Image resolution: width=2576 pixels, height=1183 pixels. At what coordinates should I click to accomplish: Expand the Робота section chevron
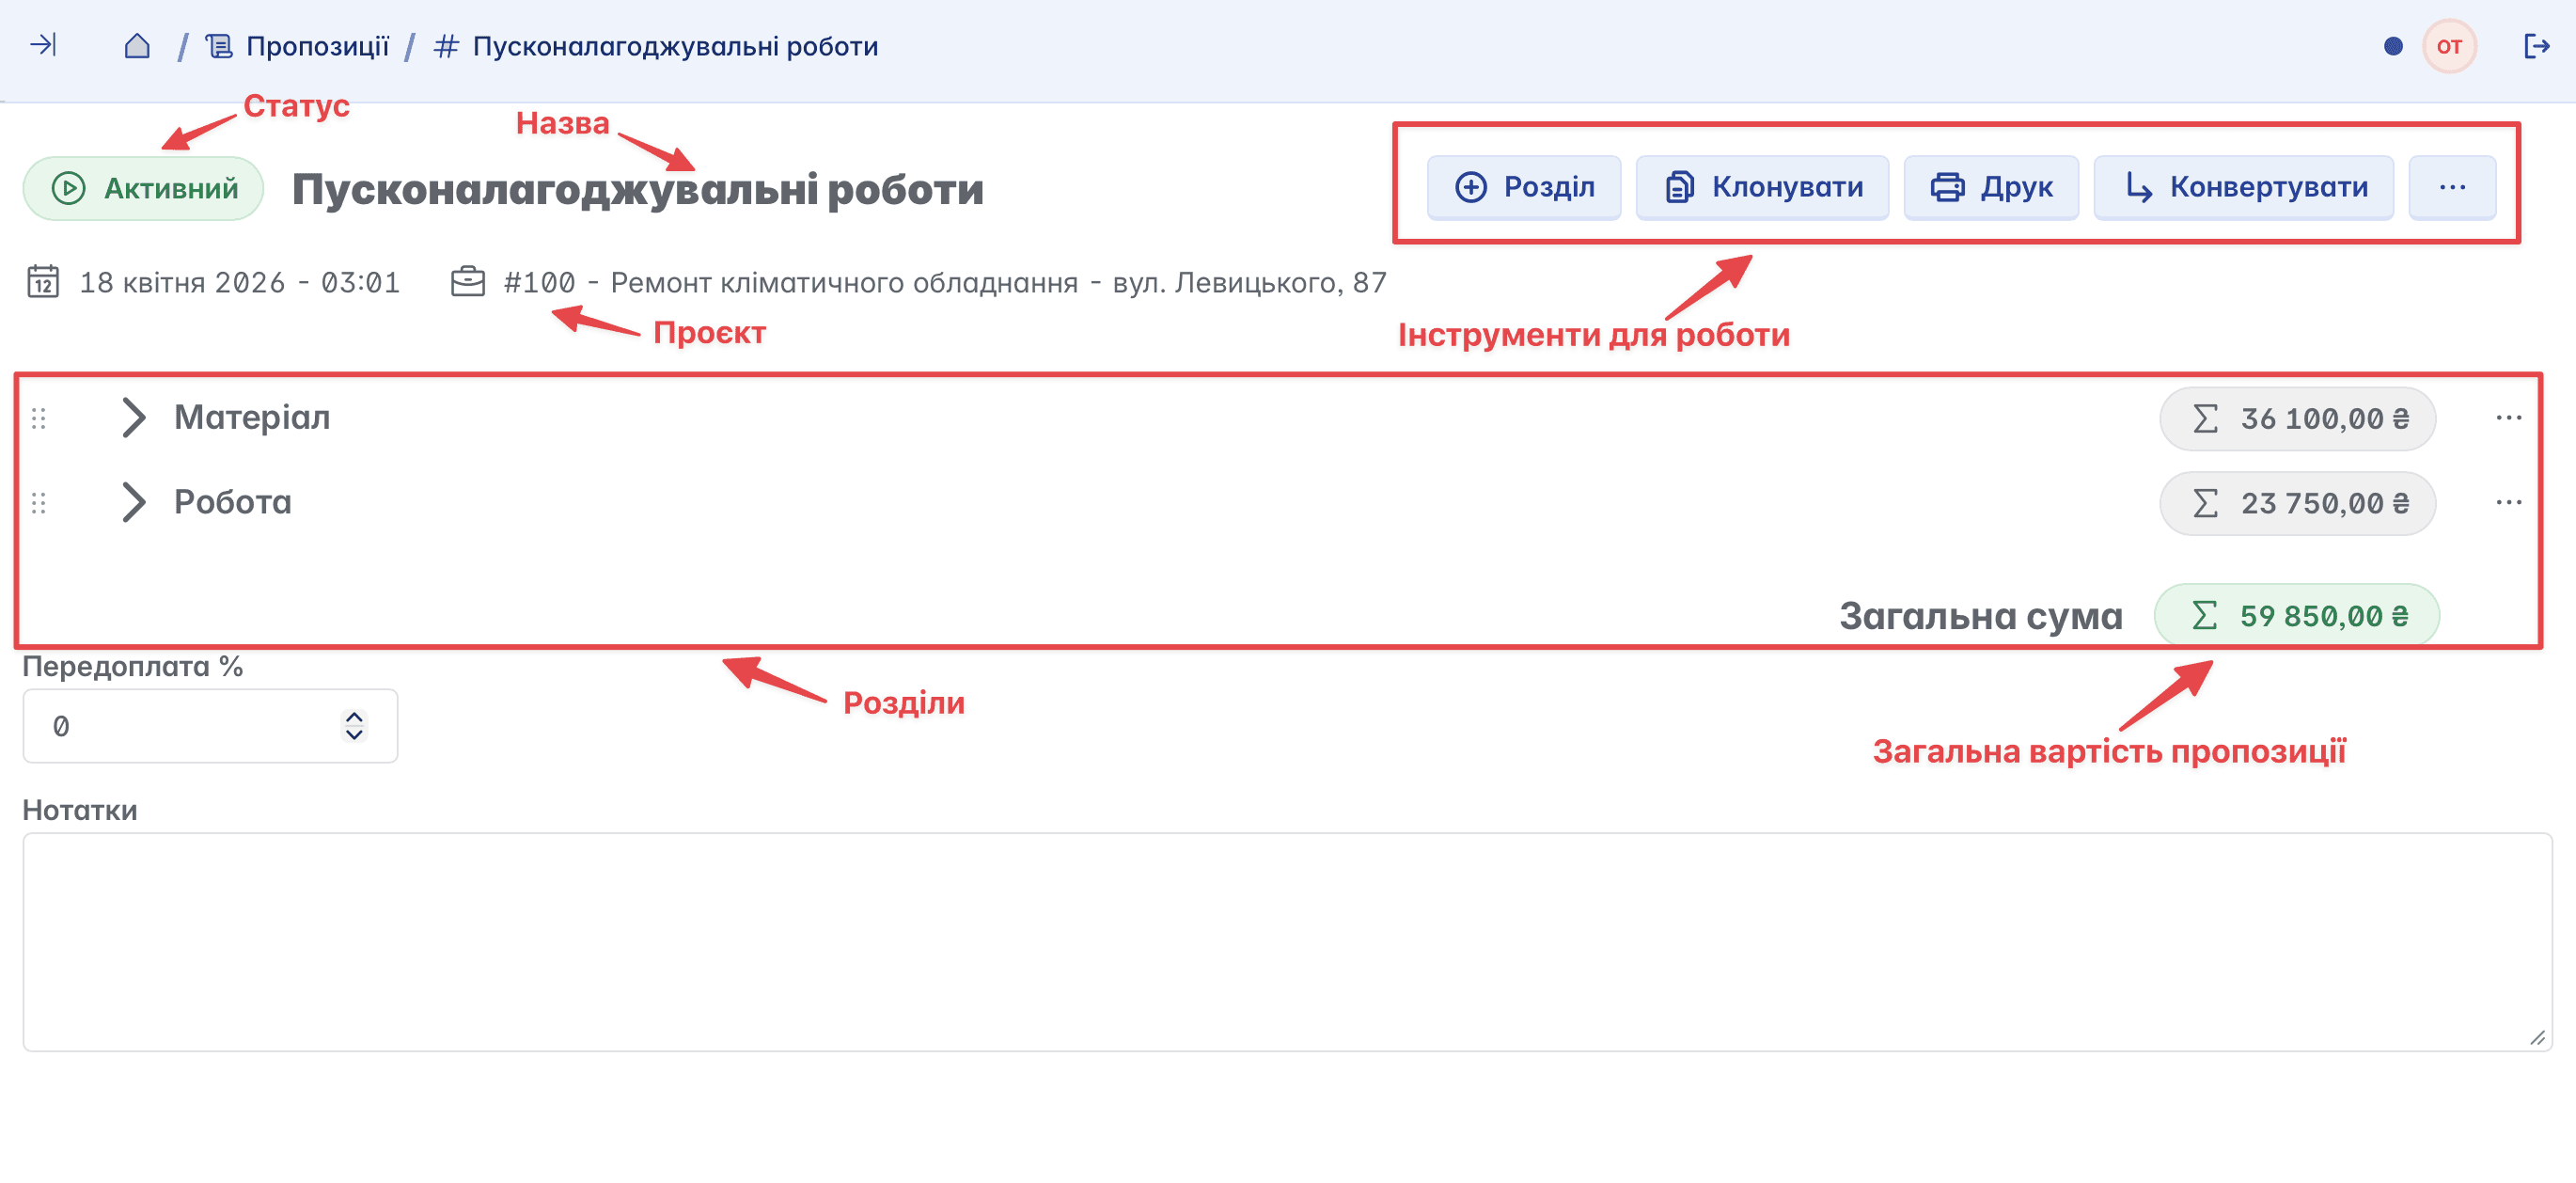(133, 502)
